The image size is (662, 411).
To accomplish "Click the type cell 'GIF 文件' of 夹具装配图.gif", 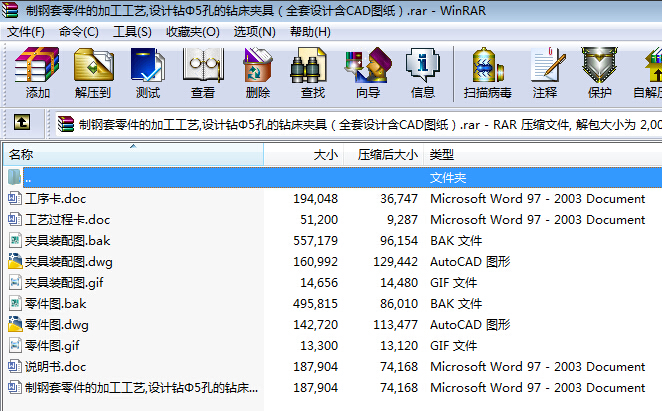I will coord(453,283).
